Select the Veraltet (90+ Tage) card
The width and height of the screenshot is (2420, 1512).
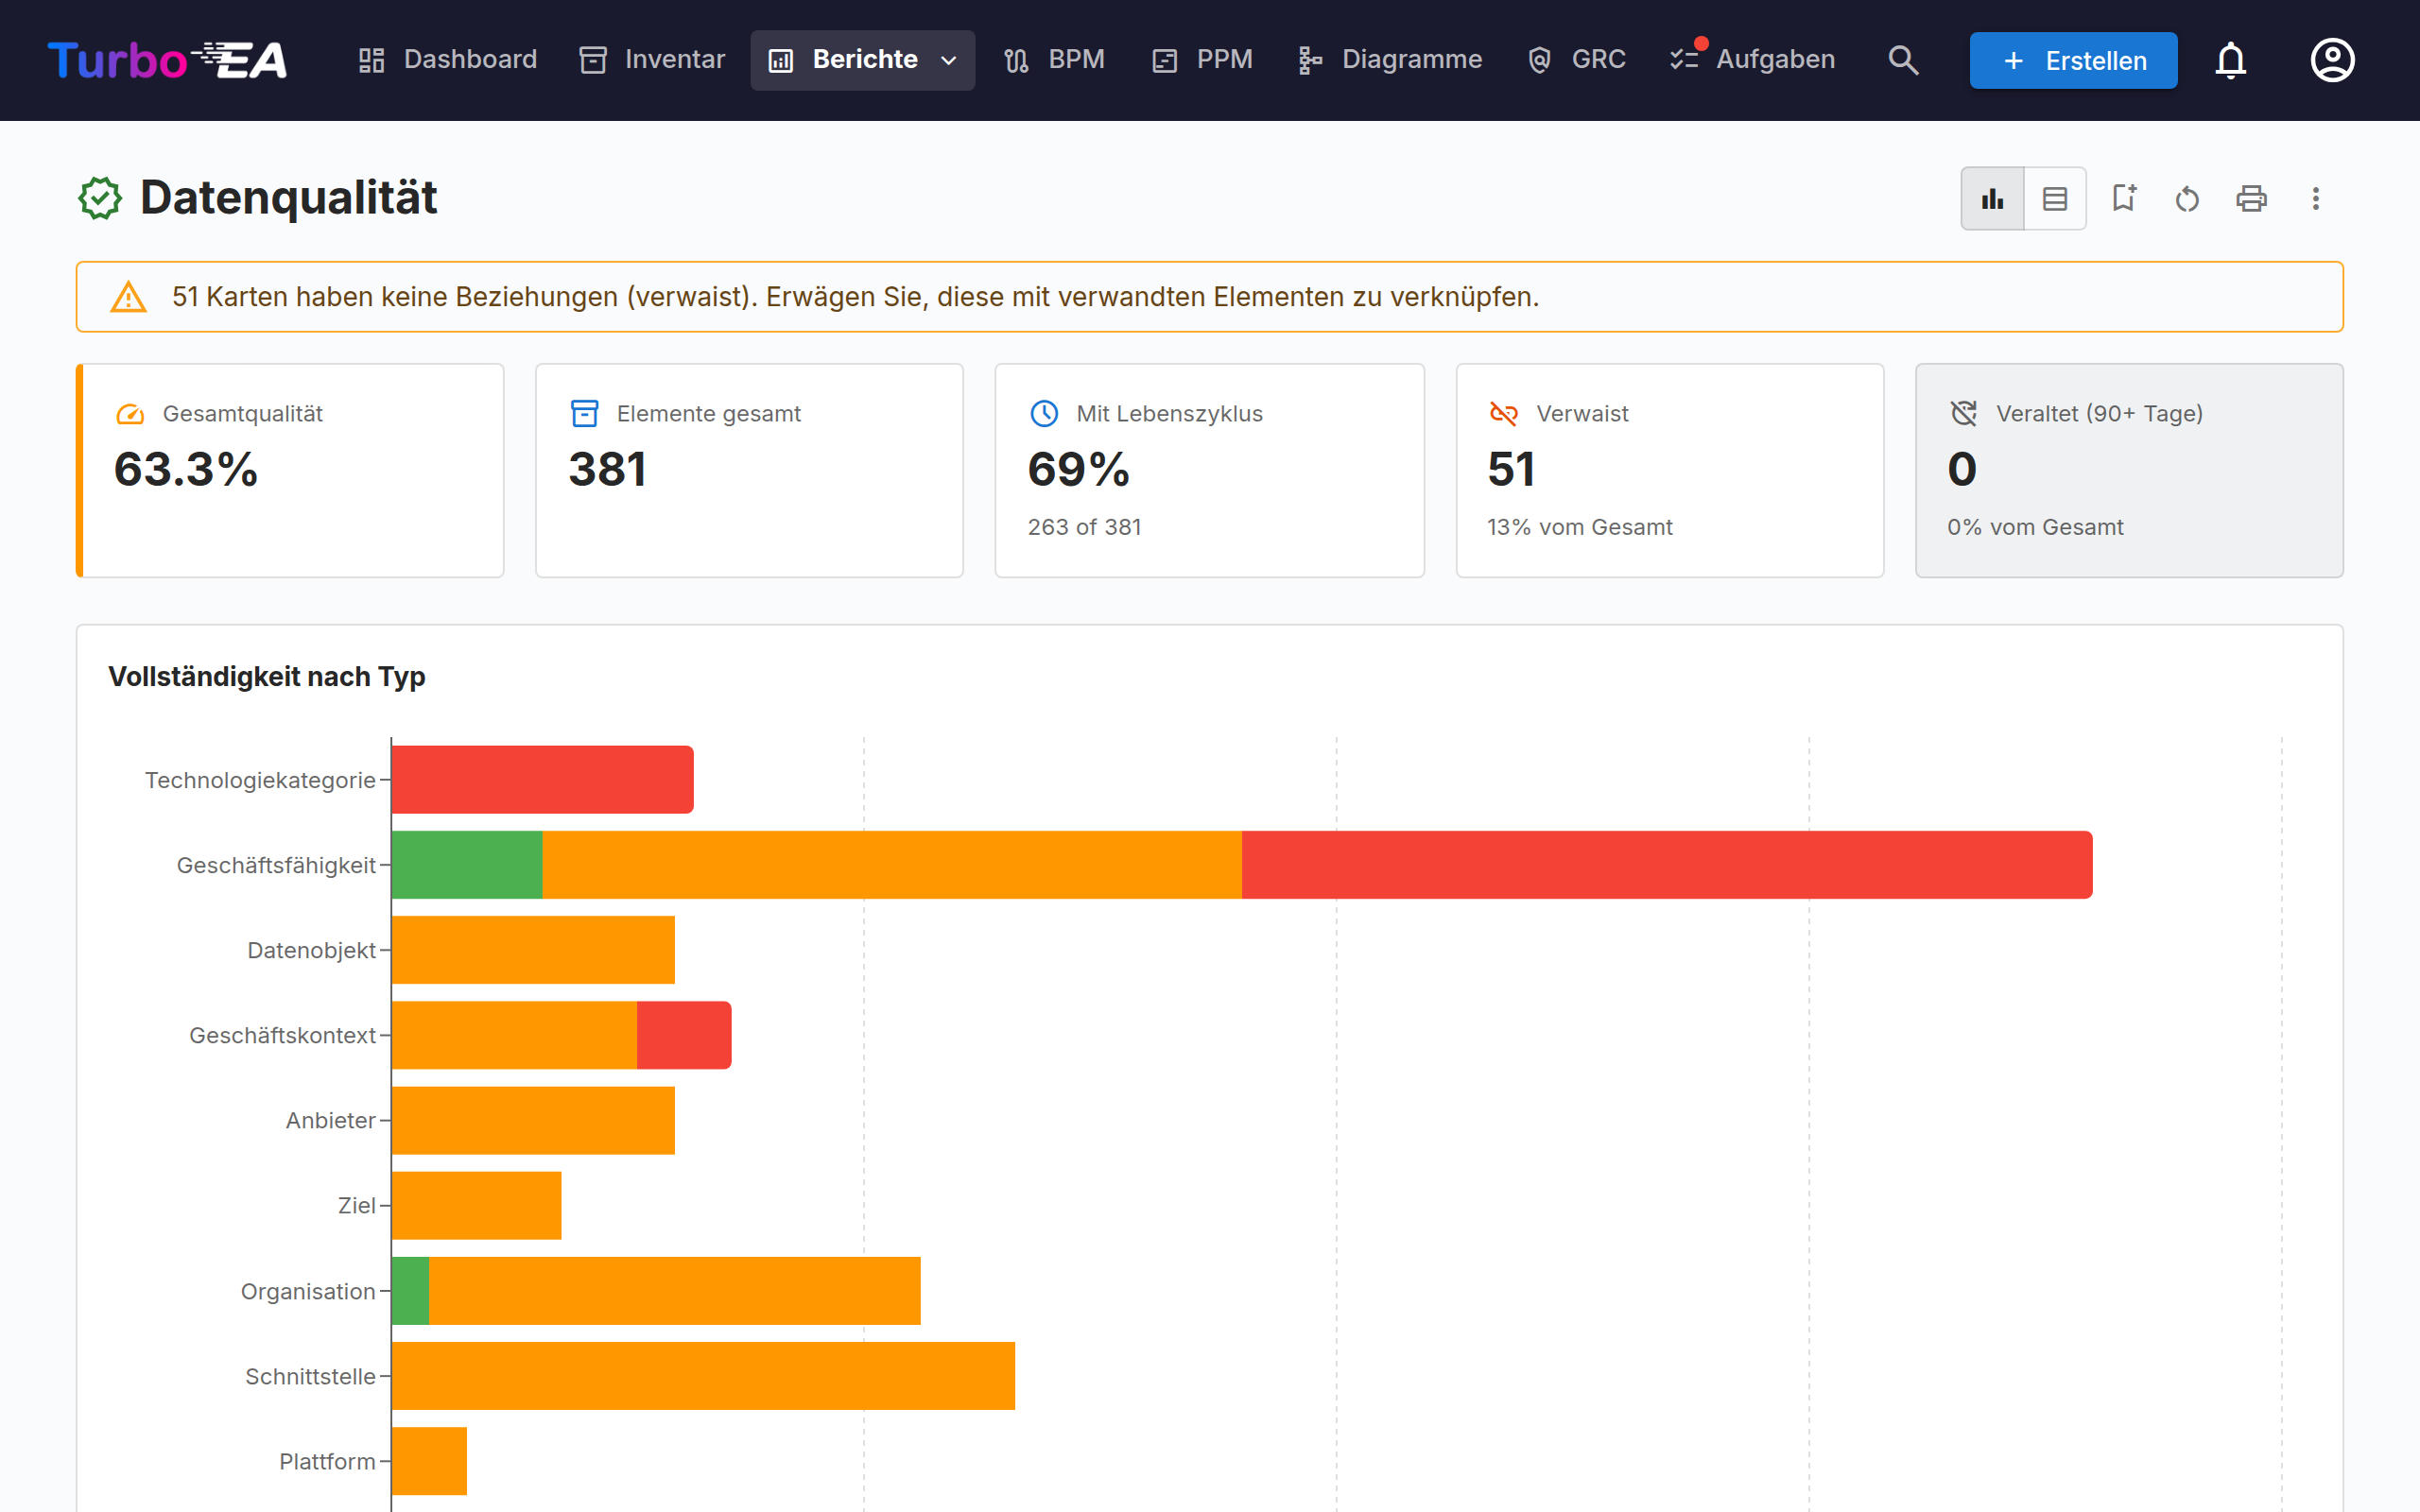coord(2129,470)
